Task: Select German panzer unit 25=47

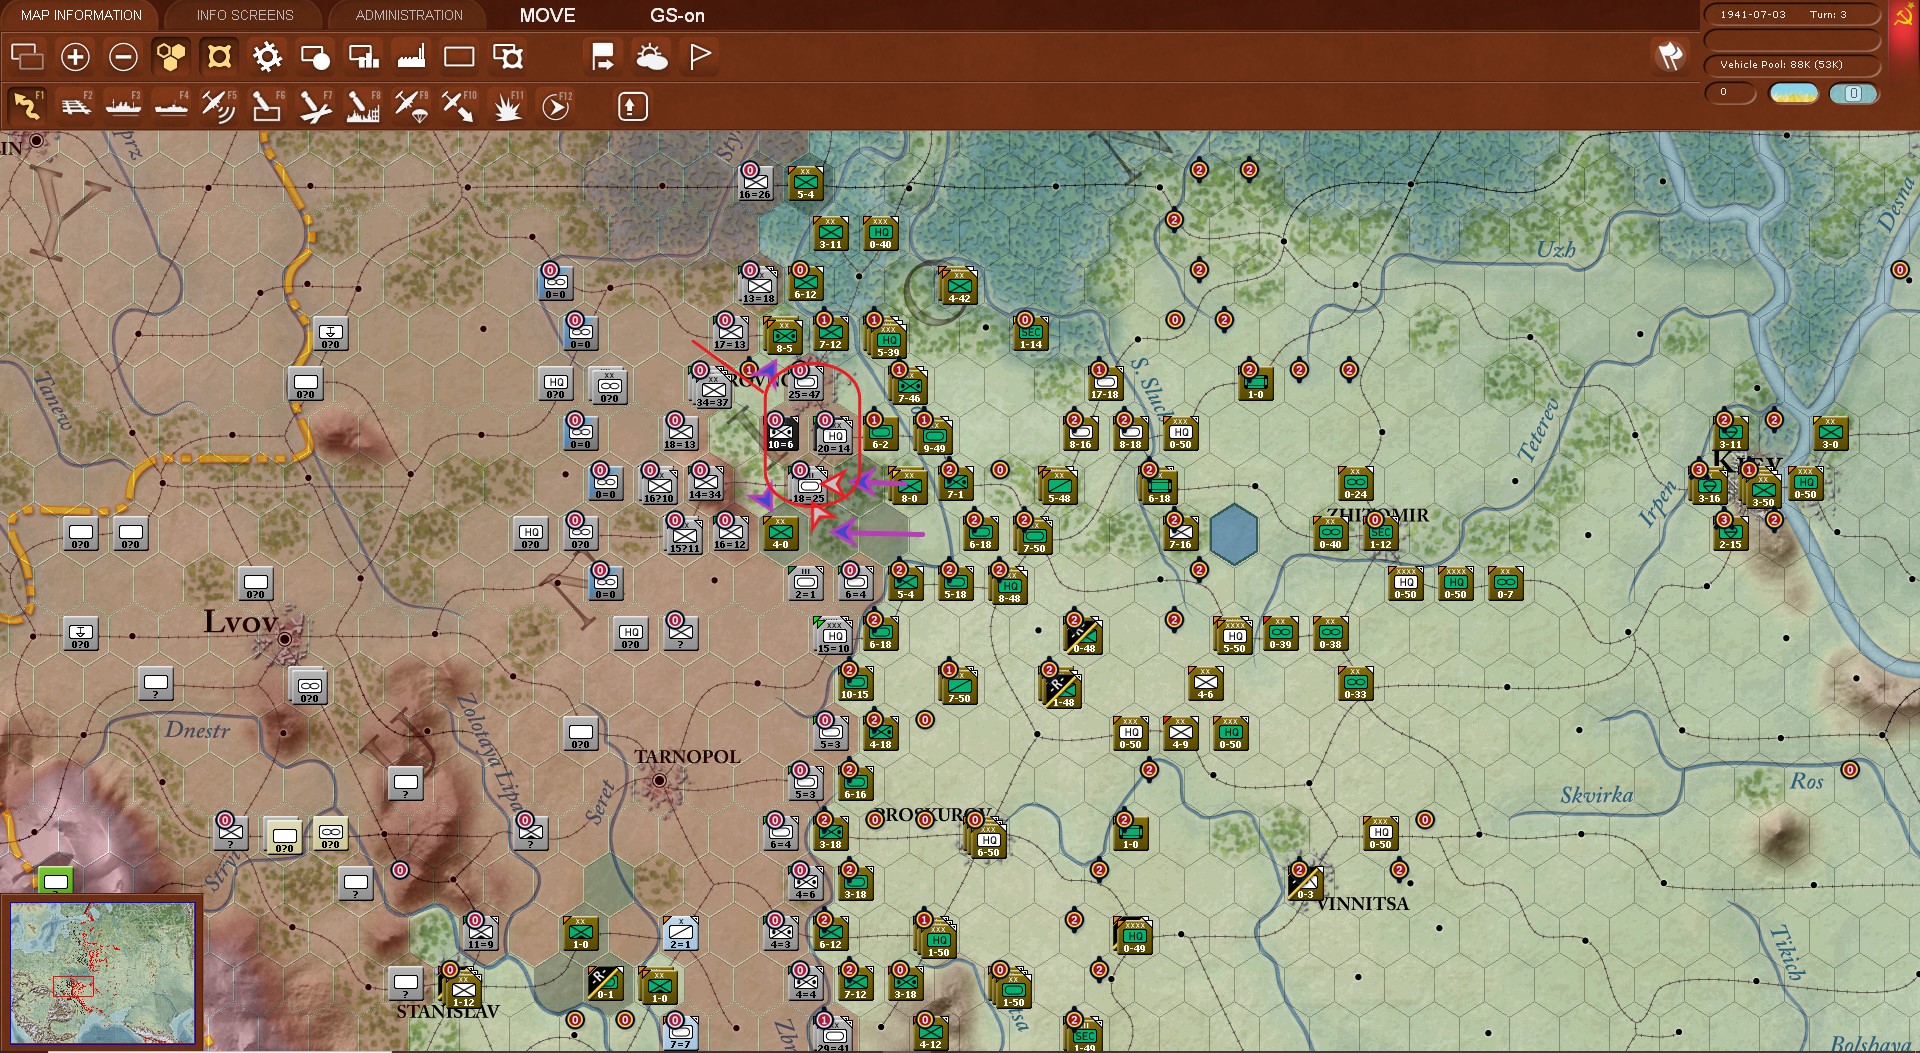Action: (805, 383)
